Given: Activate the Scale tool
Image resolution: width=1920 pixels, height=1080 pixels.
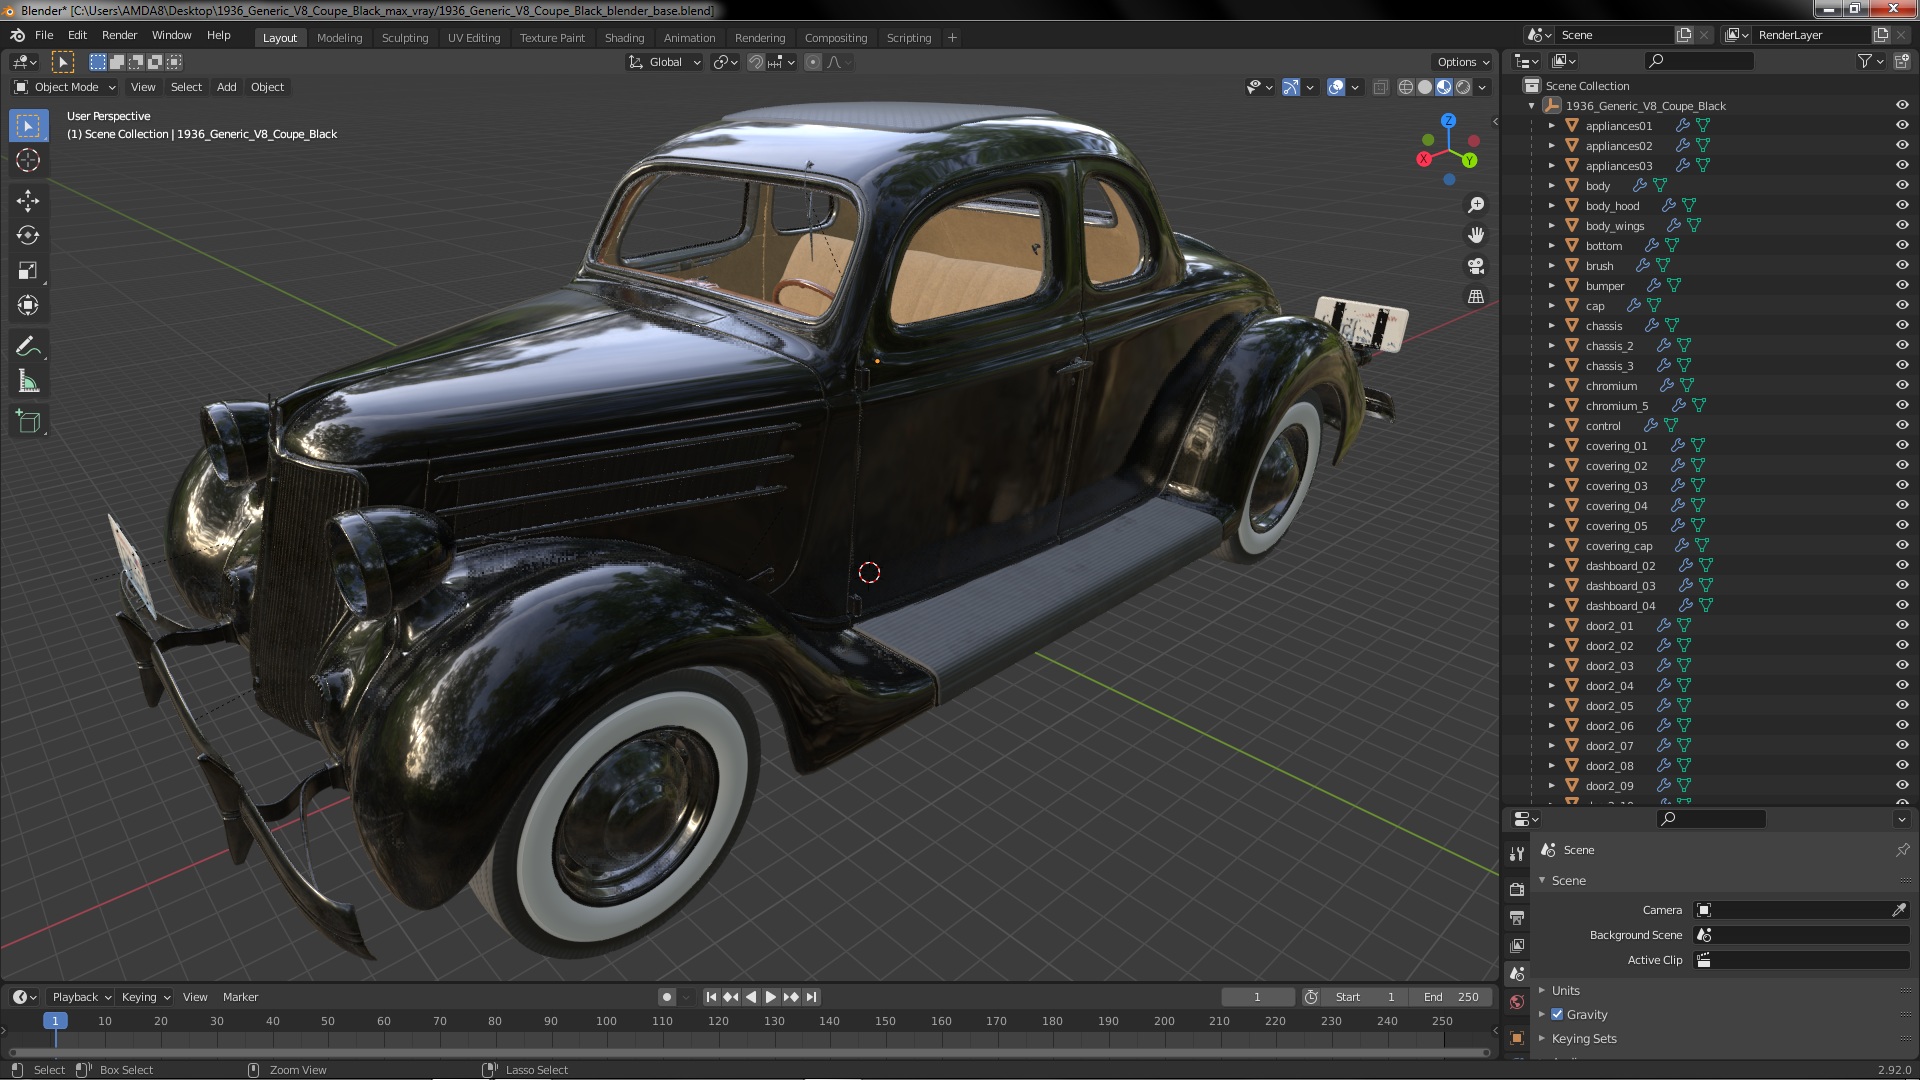Looking at the screenshot, I should [28, 271].
